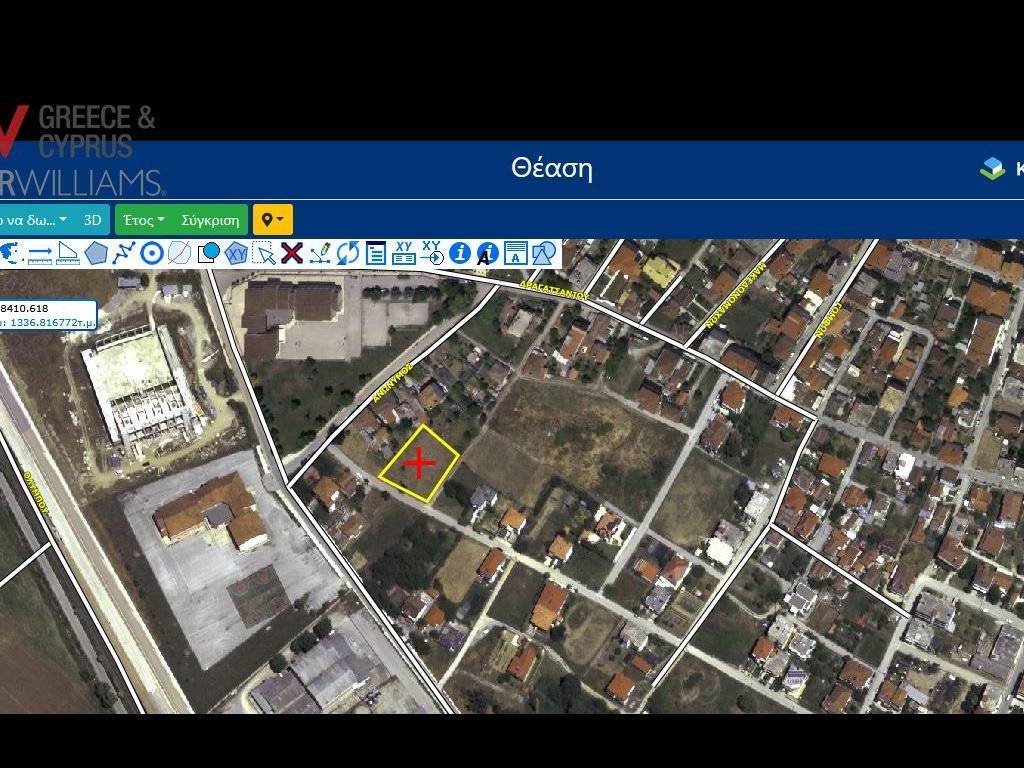Select the polyline drawing tool

(x=123, y=253)
